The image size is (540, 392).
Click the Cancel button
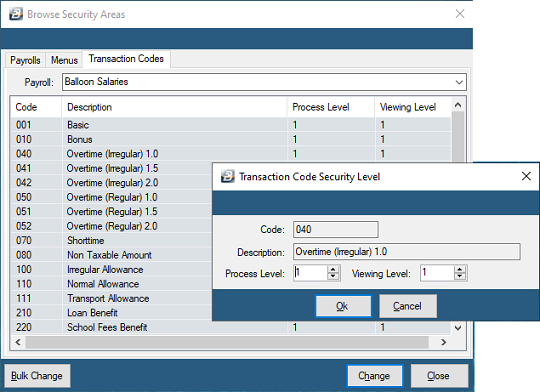(408, 306)
